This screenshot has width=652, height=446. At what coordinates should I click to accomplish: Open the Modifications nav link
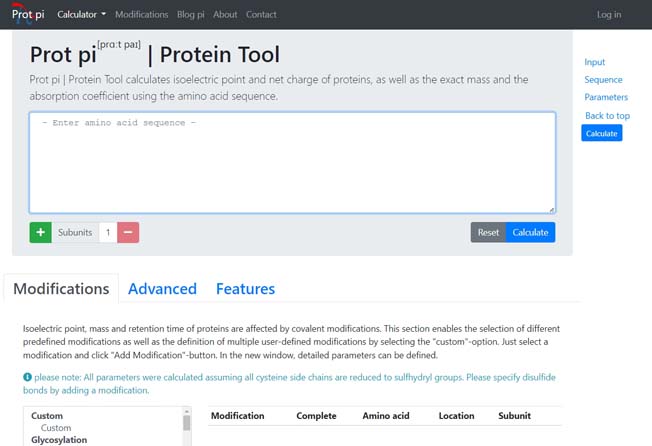[141, 15]
